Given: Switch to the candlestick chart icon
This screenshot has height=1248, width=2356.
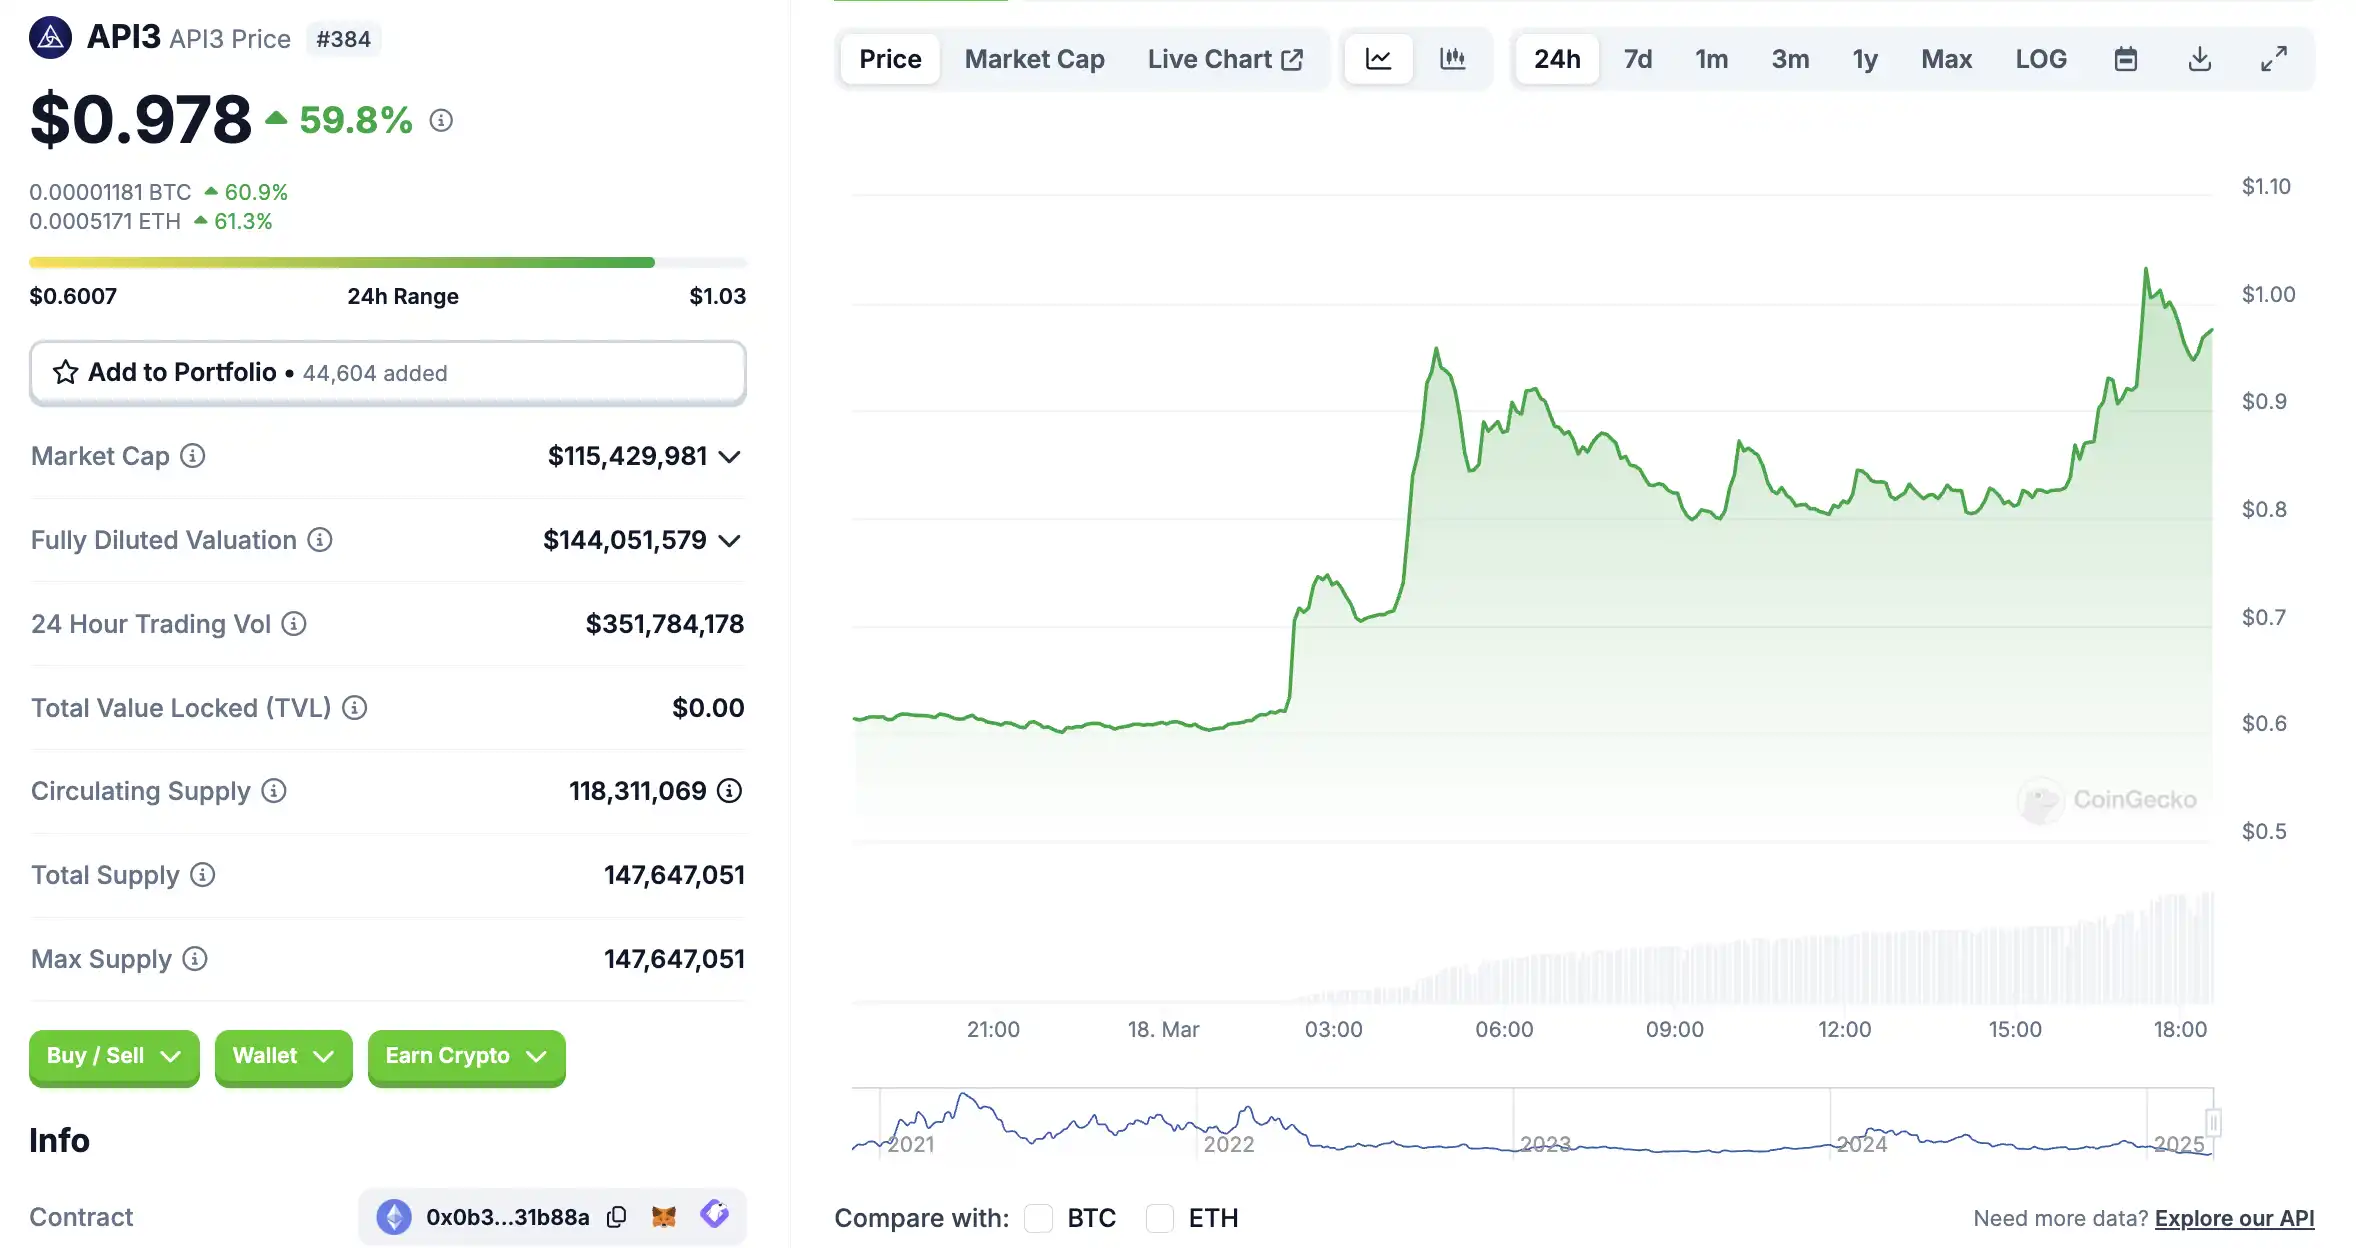Looking at the screenshot, I should (1453, 59).
